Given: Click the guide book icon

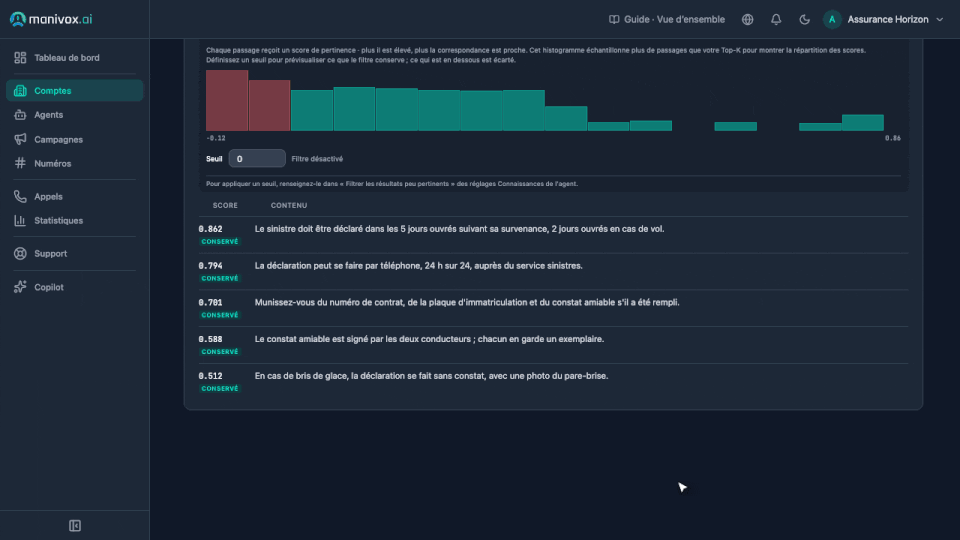Looking at the screenshot, I should click(x=613, y=20).
